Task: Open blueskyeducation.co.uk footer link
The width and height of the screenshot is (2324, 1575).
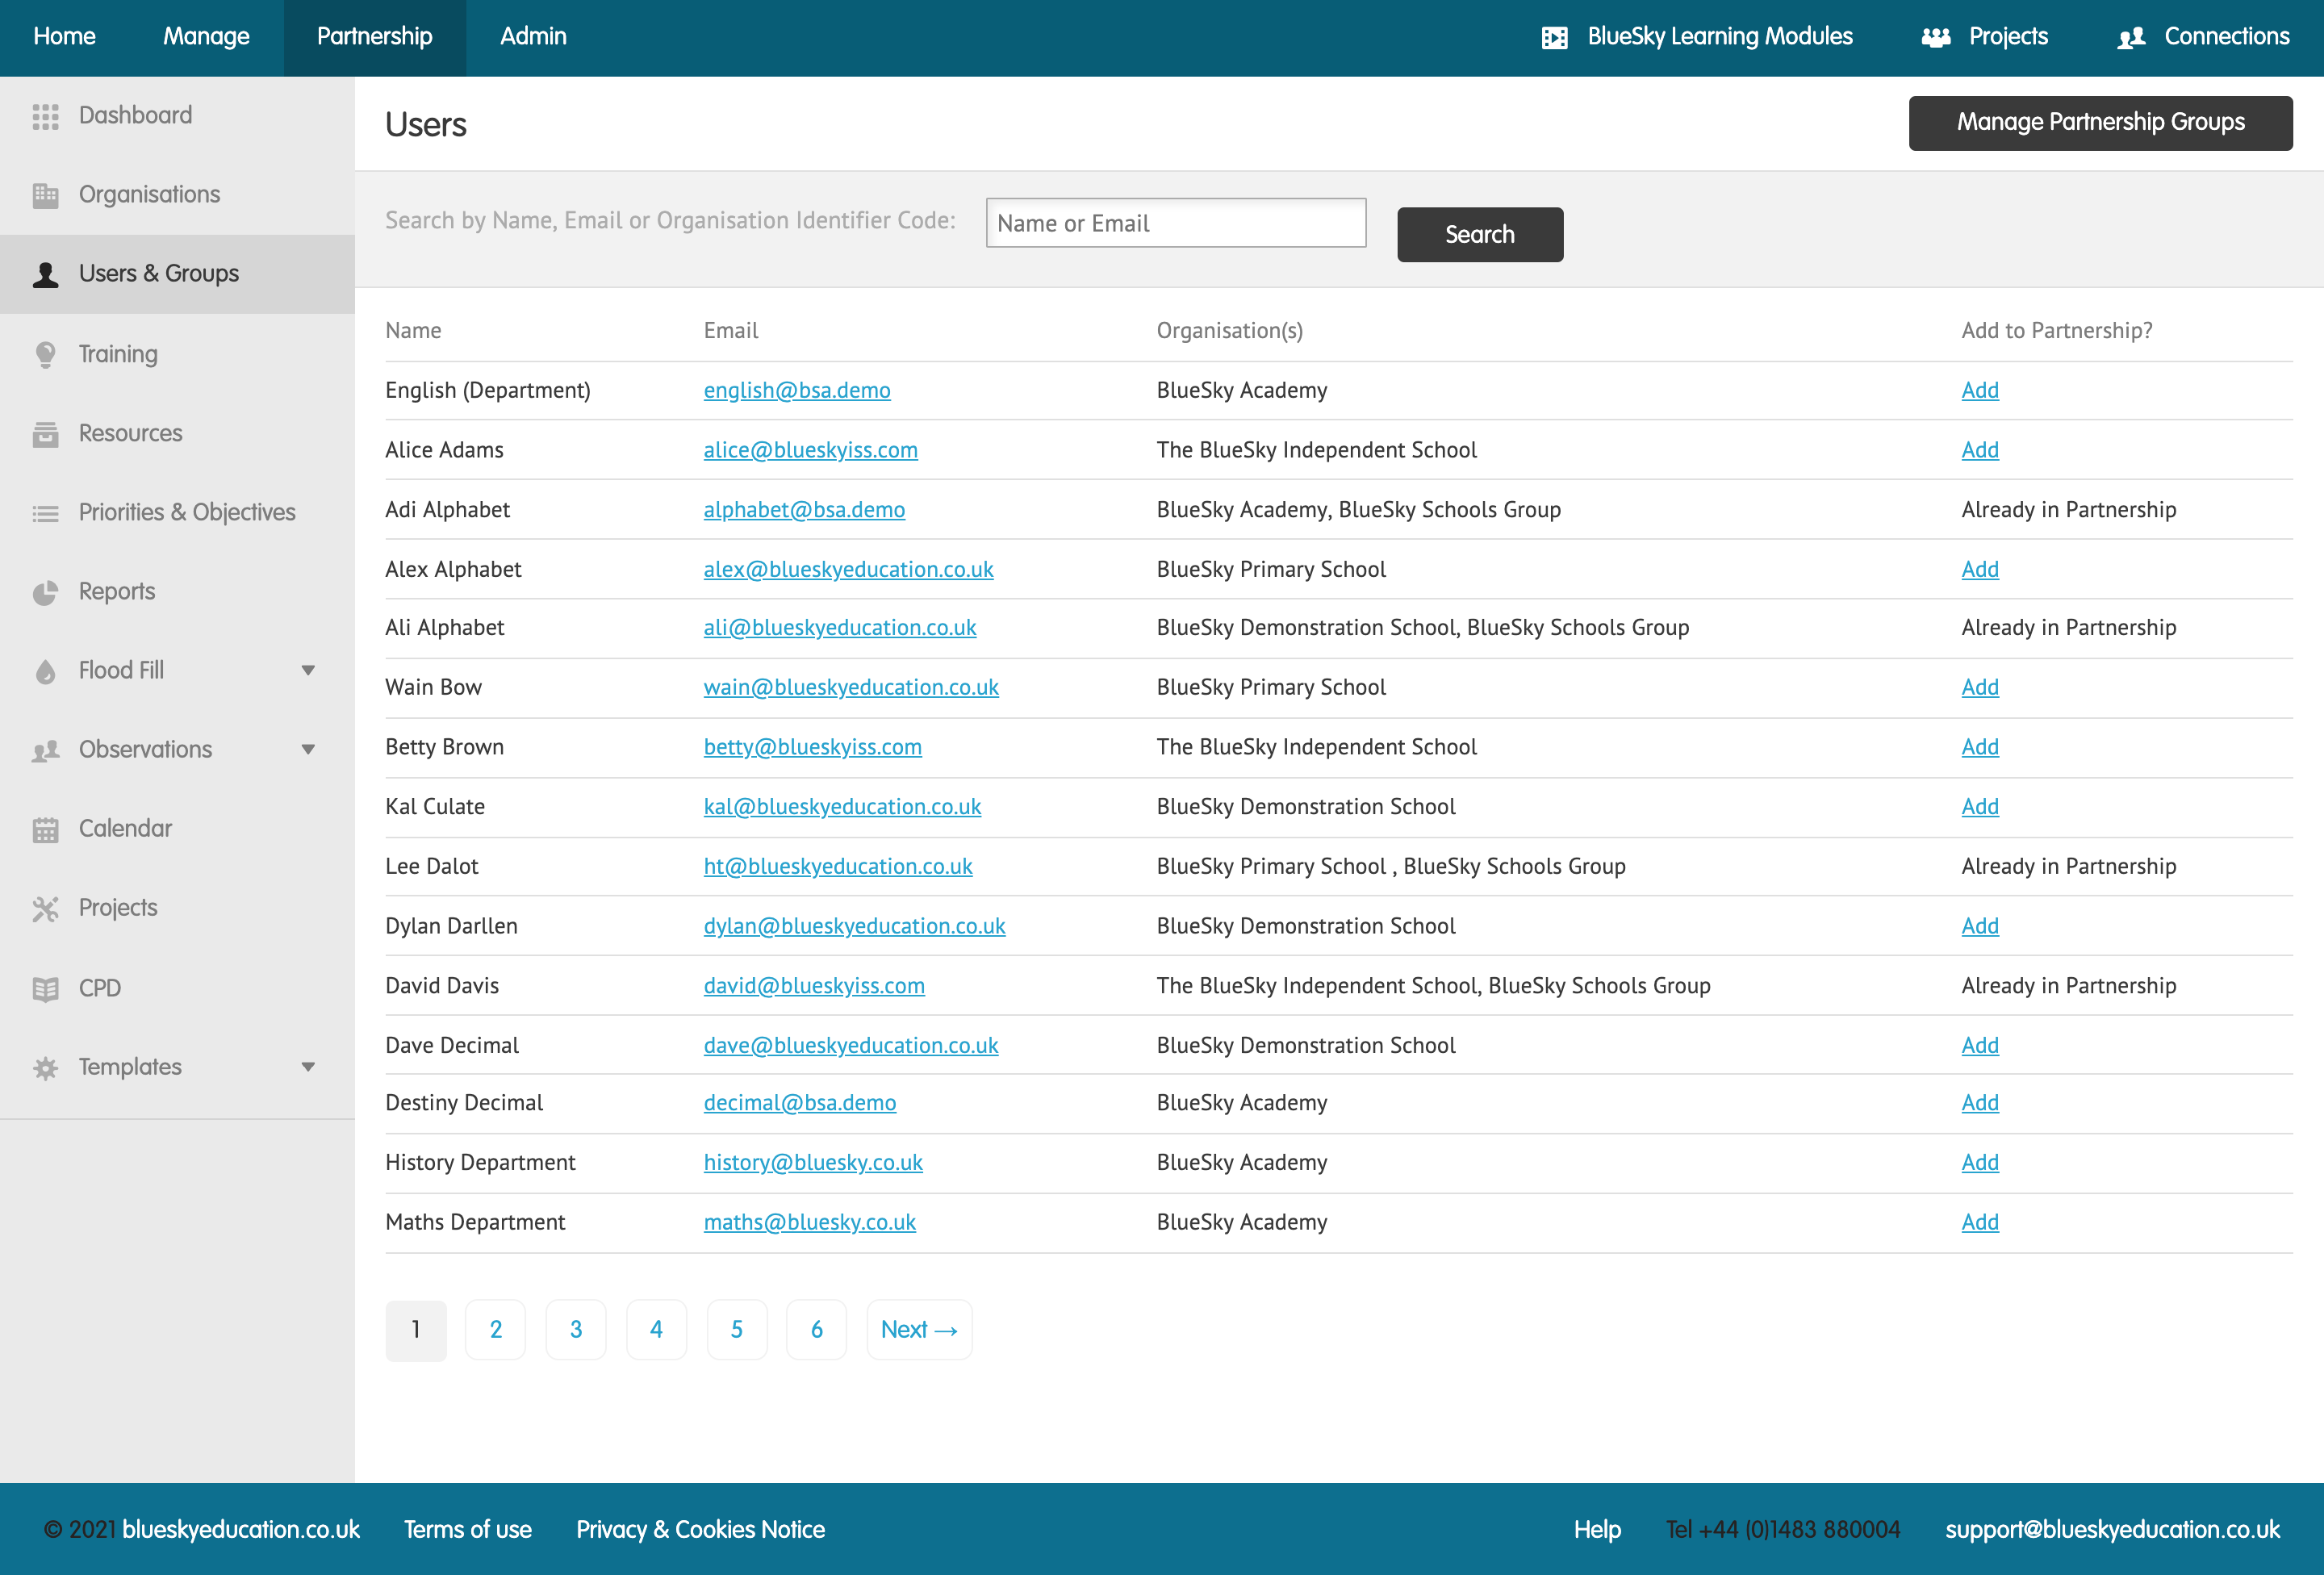Action: click(241, 1530)
